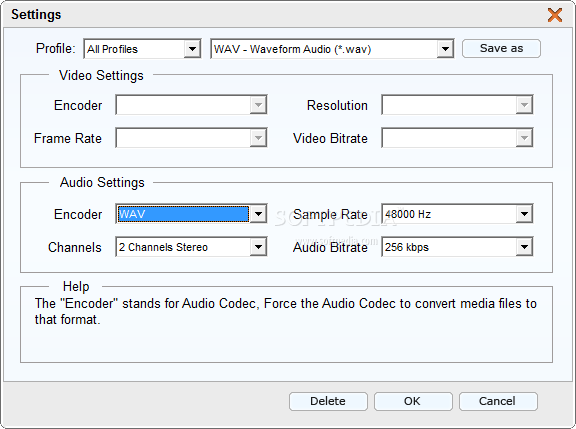This screenshot has width=576, height=429.
Task: Open the Resolution dropdown arrow
Action: [524, 105]
